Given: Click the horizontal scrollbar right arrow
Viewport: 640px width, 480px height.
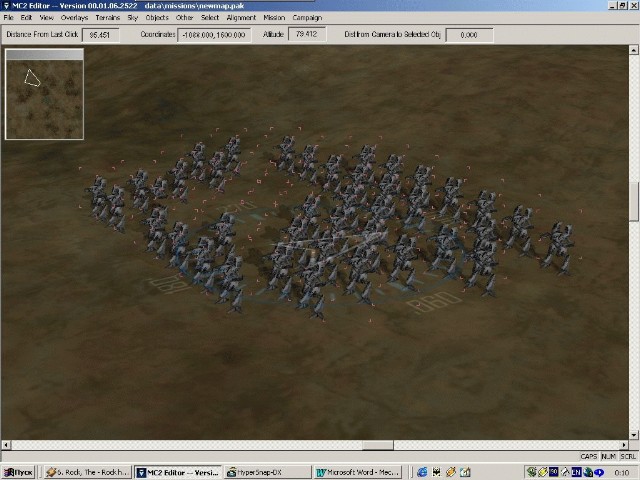Looking at the screenshot, I should 624,444.
